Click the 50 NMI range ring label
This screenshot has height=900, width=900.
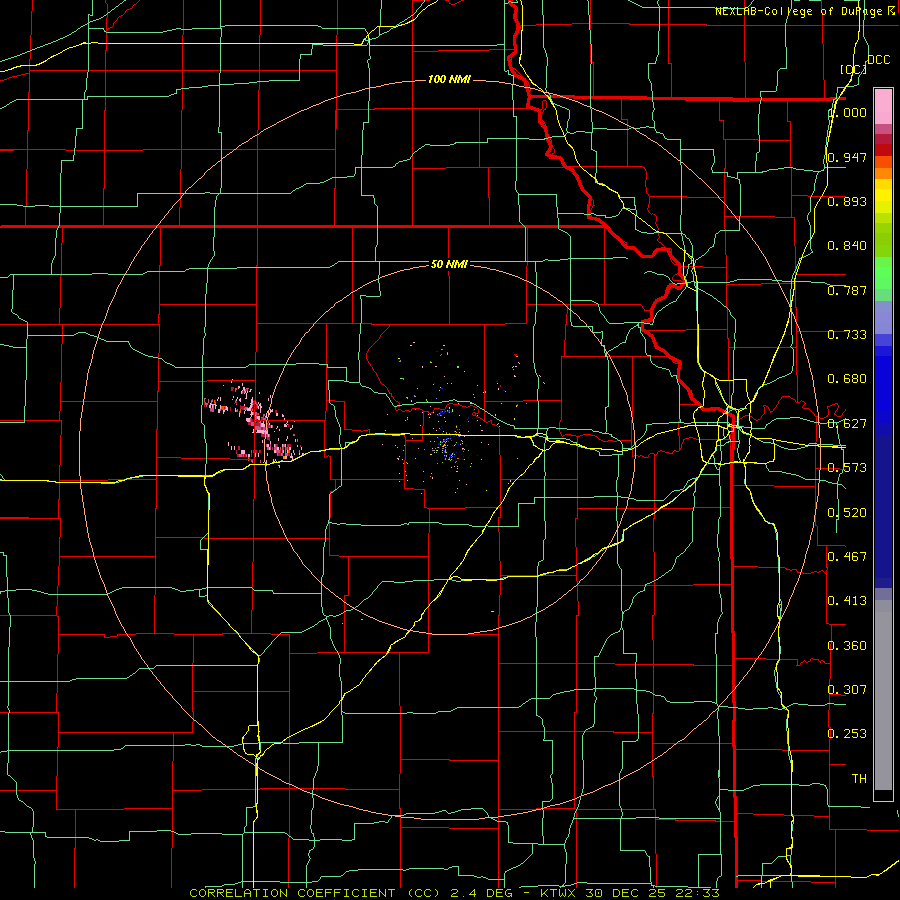coord(449,264)
